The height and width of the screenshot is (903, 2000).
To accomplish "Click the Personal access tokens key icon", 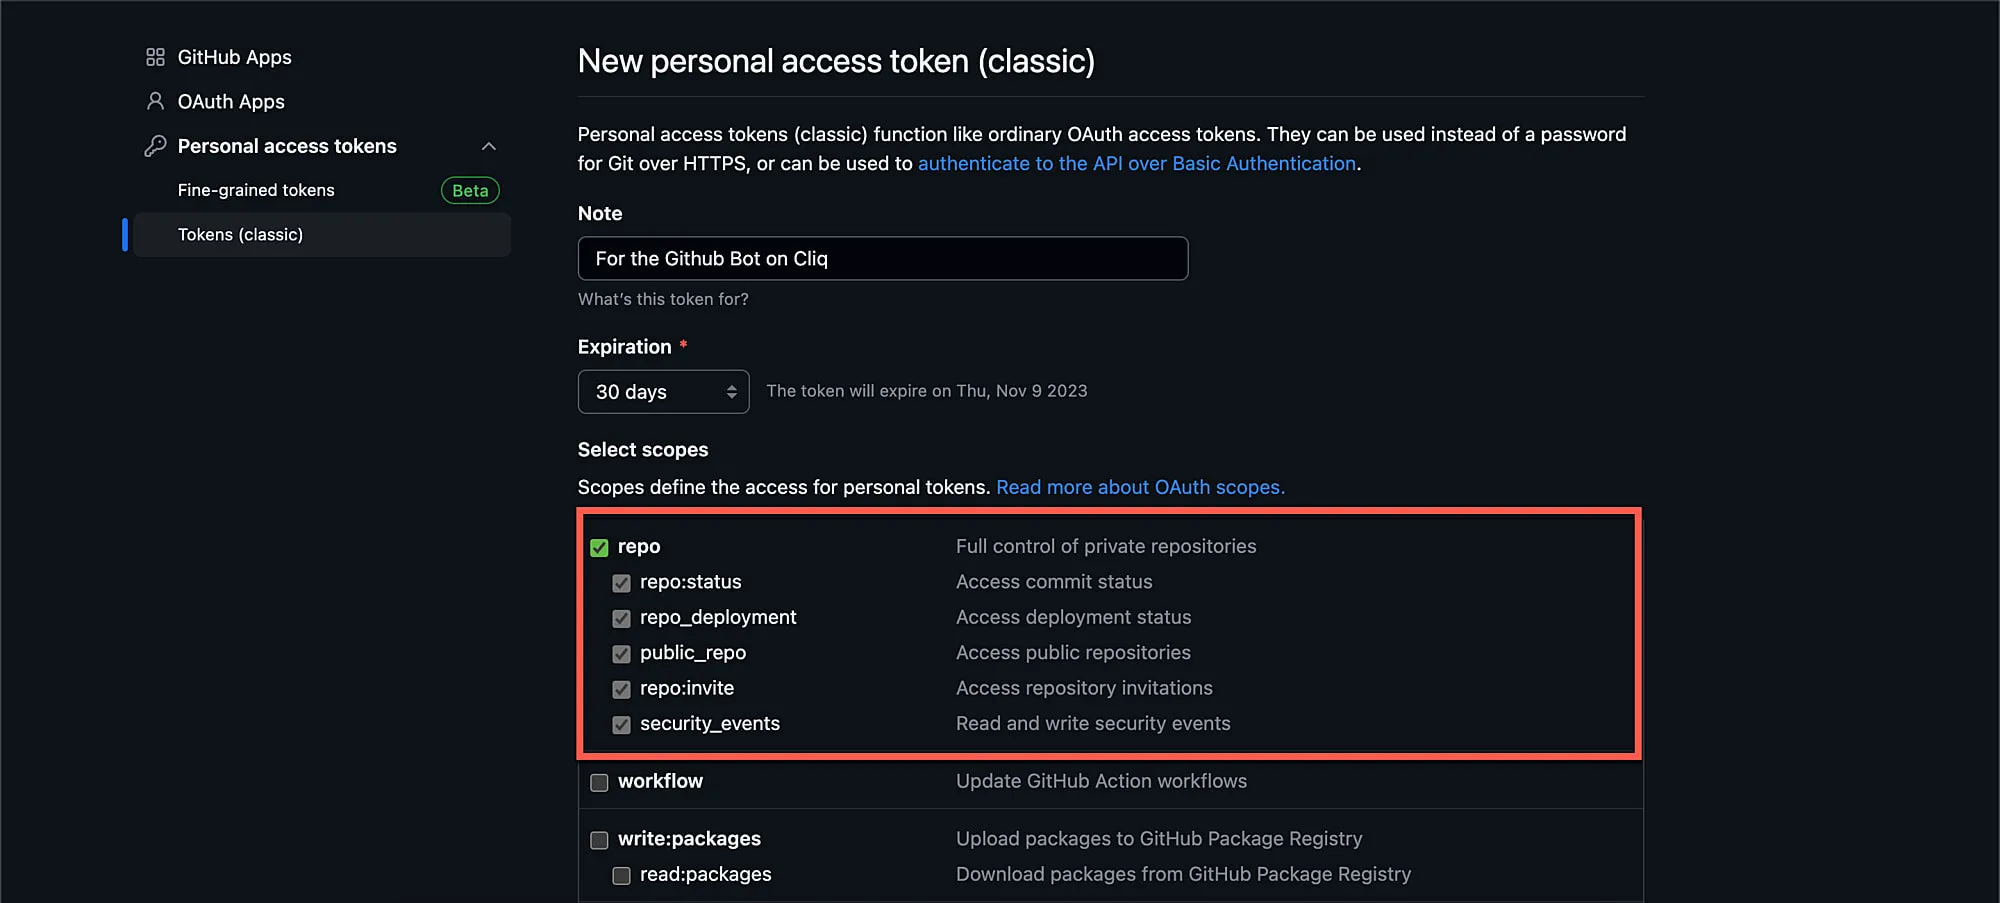I will (x=155, y=146).
